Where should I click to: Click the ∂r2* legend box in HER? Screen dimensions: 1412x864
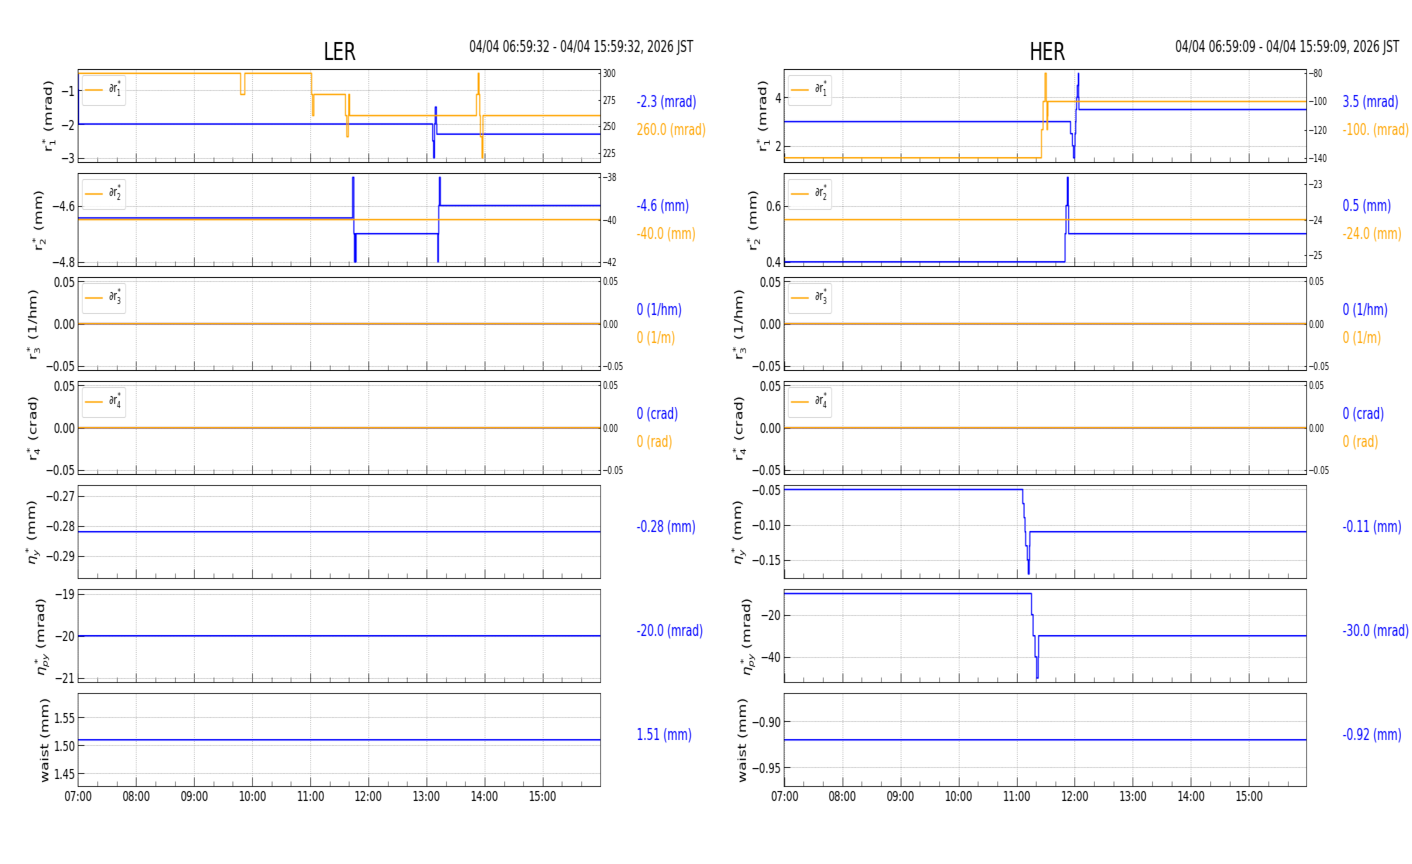click(x=809, y=193)
